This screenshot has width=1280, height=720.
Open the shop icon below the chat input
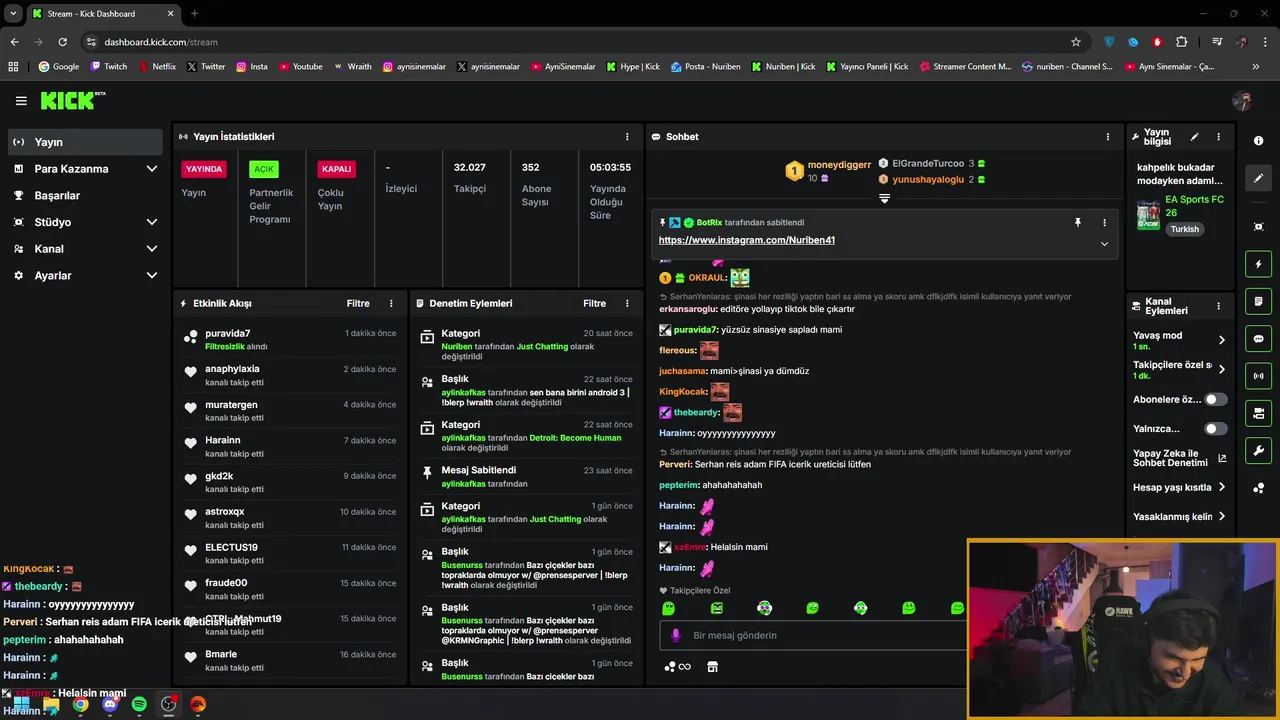712,667
